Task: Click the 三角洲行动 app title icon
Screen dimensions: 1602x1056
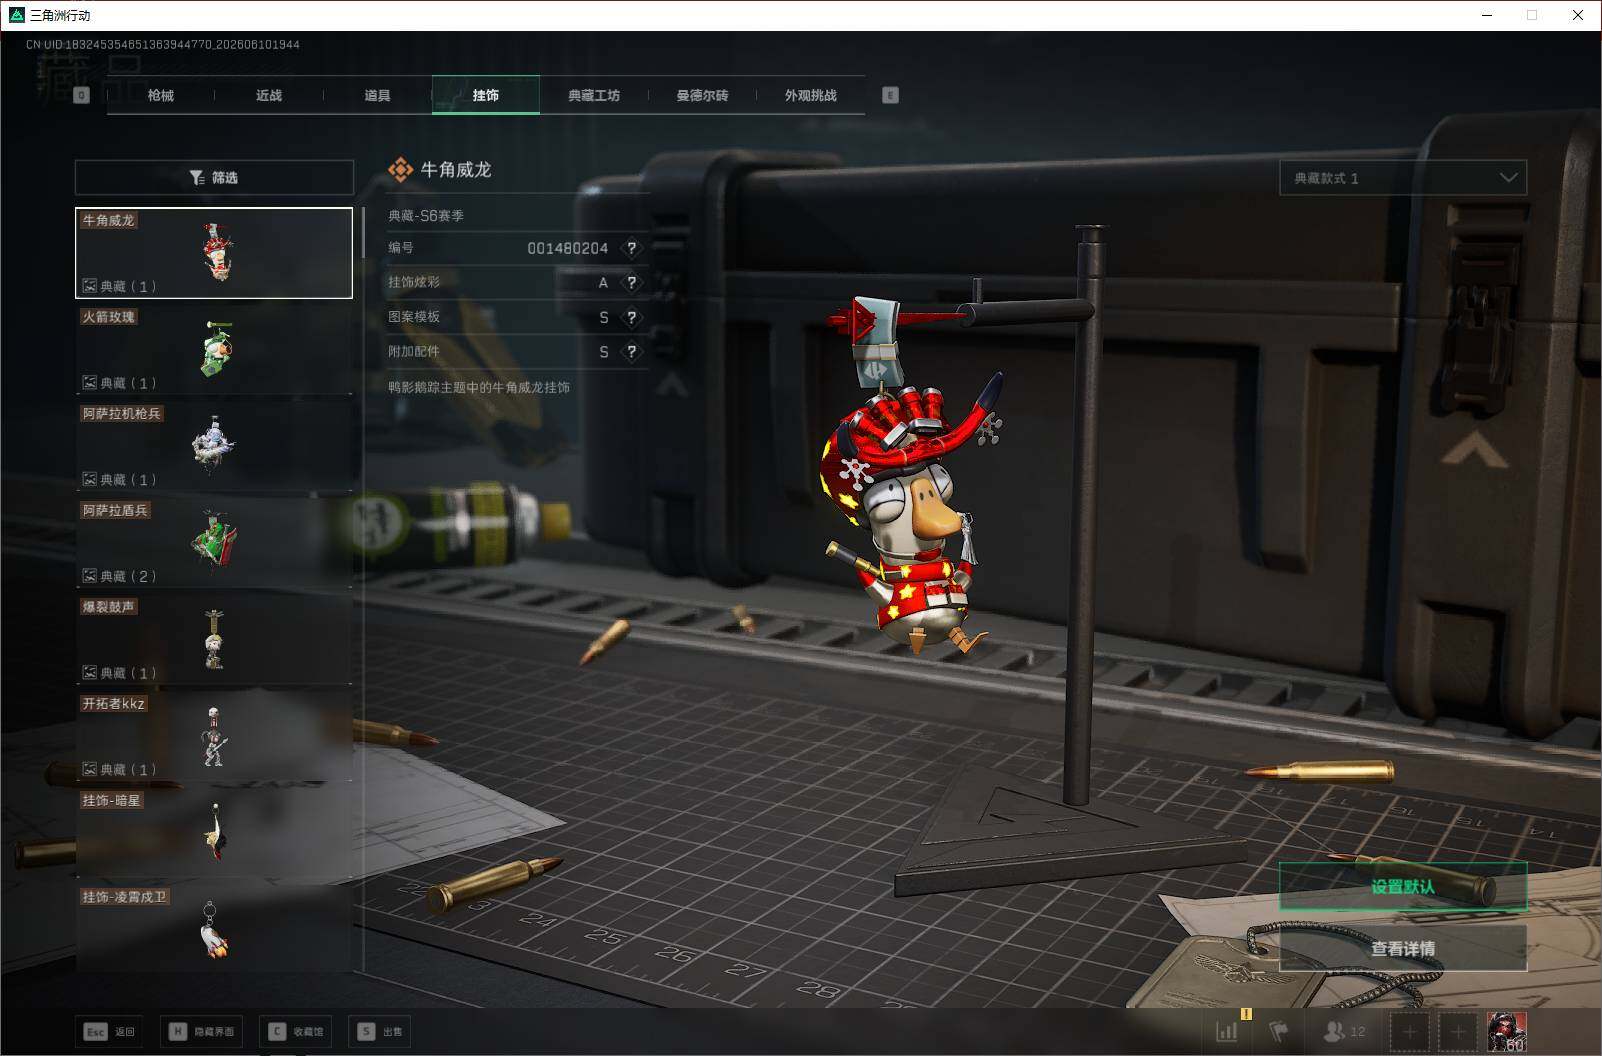Action: point(16,15)
